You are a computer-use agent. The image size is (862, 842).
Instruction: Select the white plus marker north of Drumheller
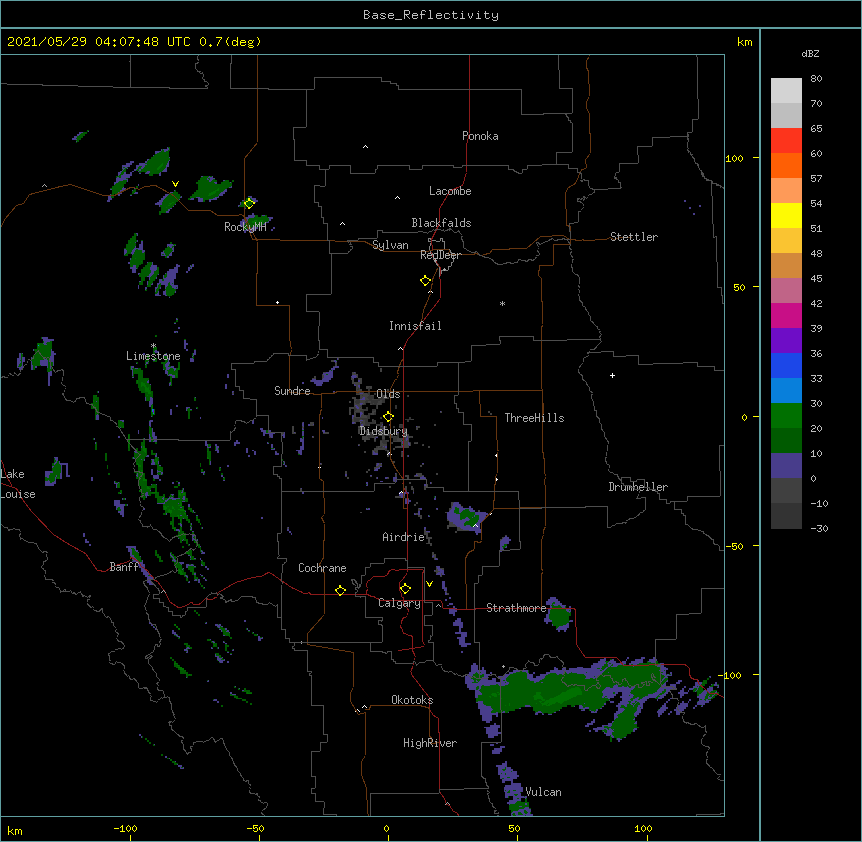(612, 375)
